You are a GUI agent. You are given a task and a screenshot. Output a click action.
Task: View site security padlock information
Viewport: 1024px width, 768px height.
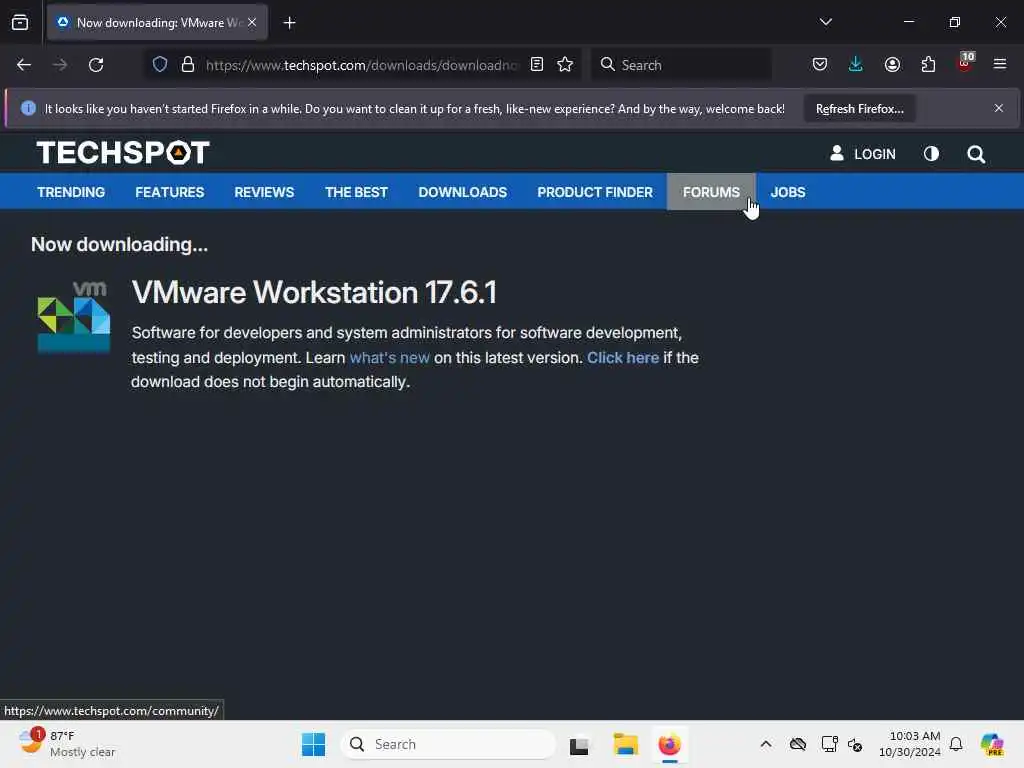pyautogui.click(x=188, y=65)
